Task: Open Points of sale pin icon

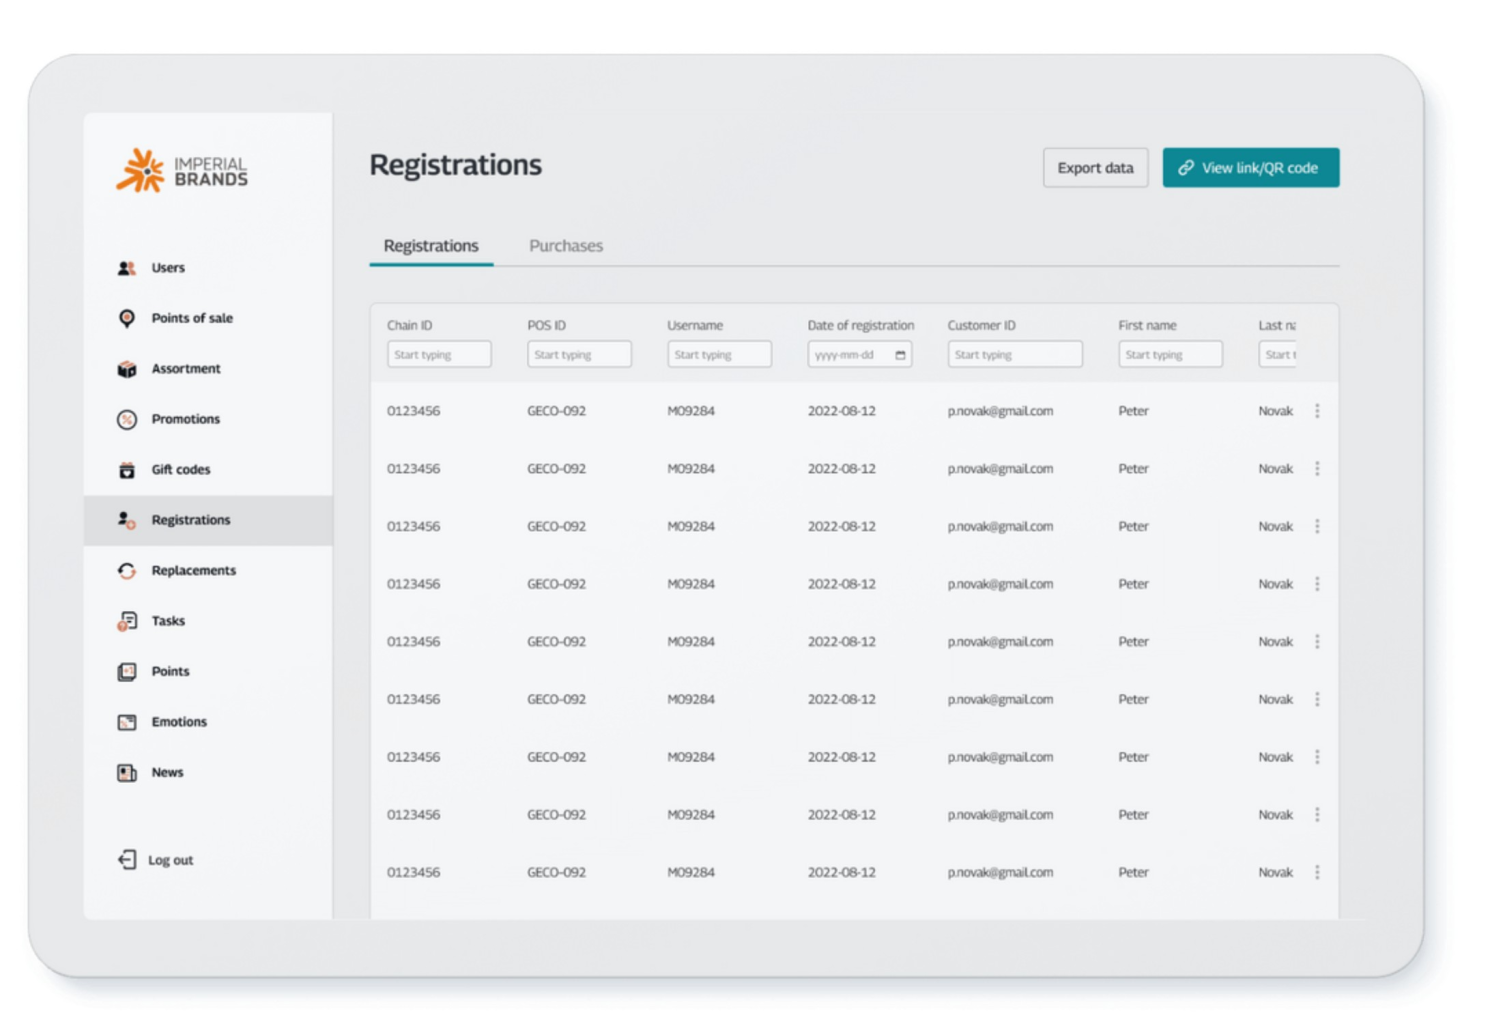Action: 126,318
